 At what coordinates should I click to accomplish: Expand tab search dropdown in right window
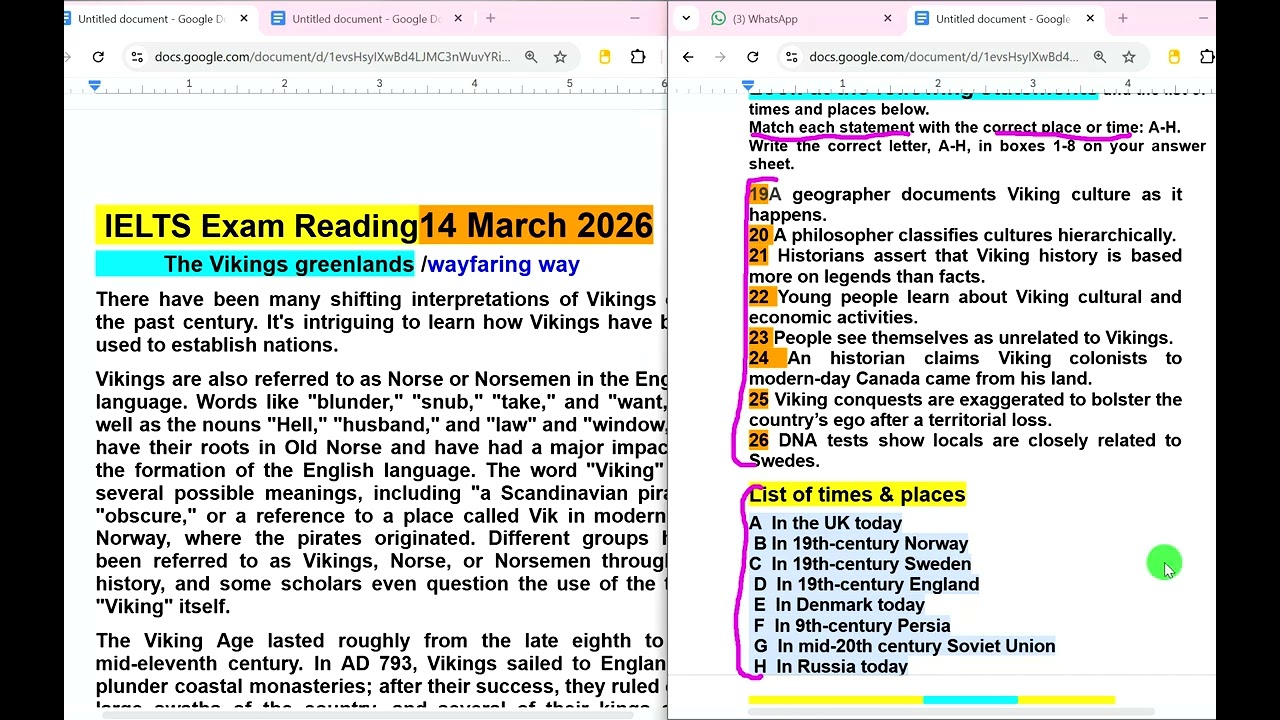click(x=686, y=18)
